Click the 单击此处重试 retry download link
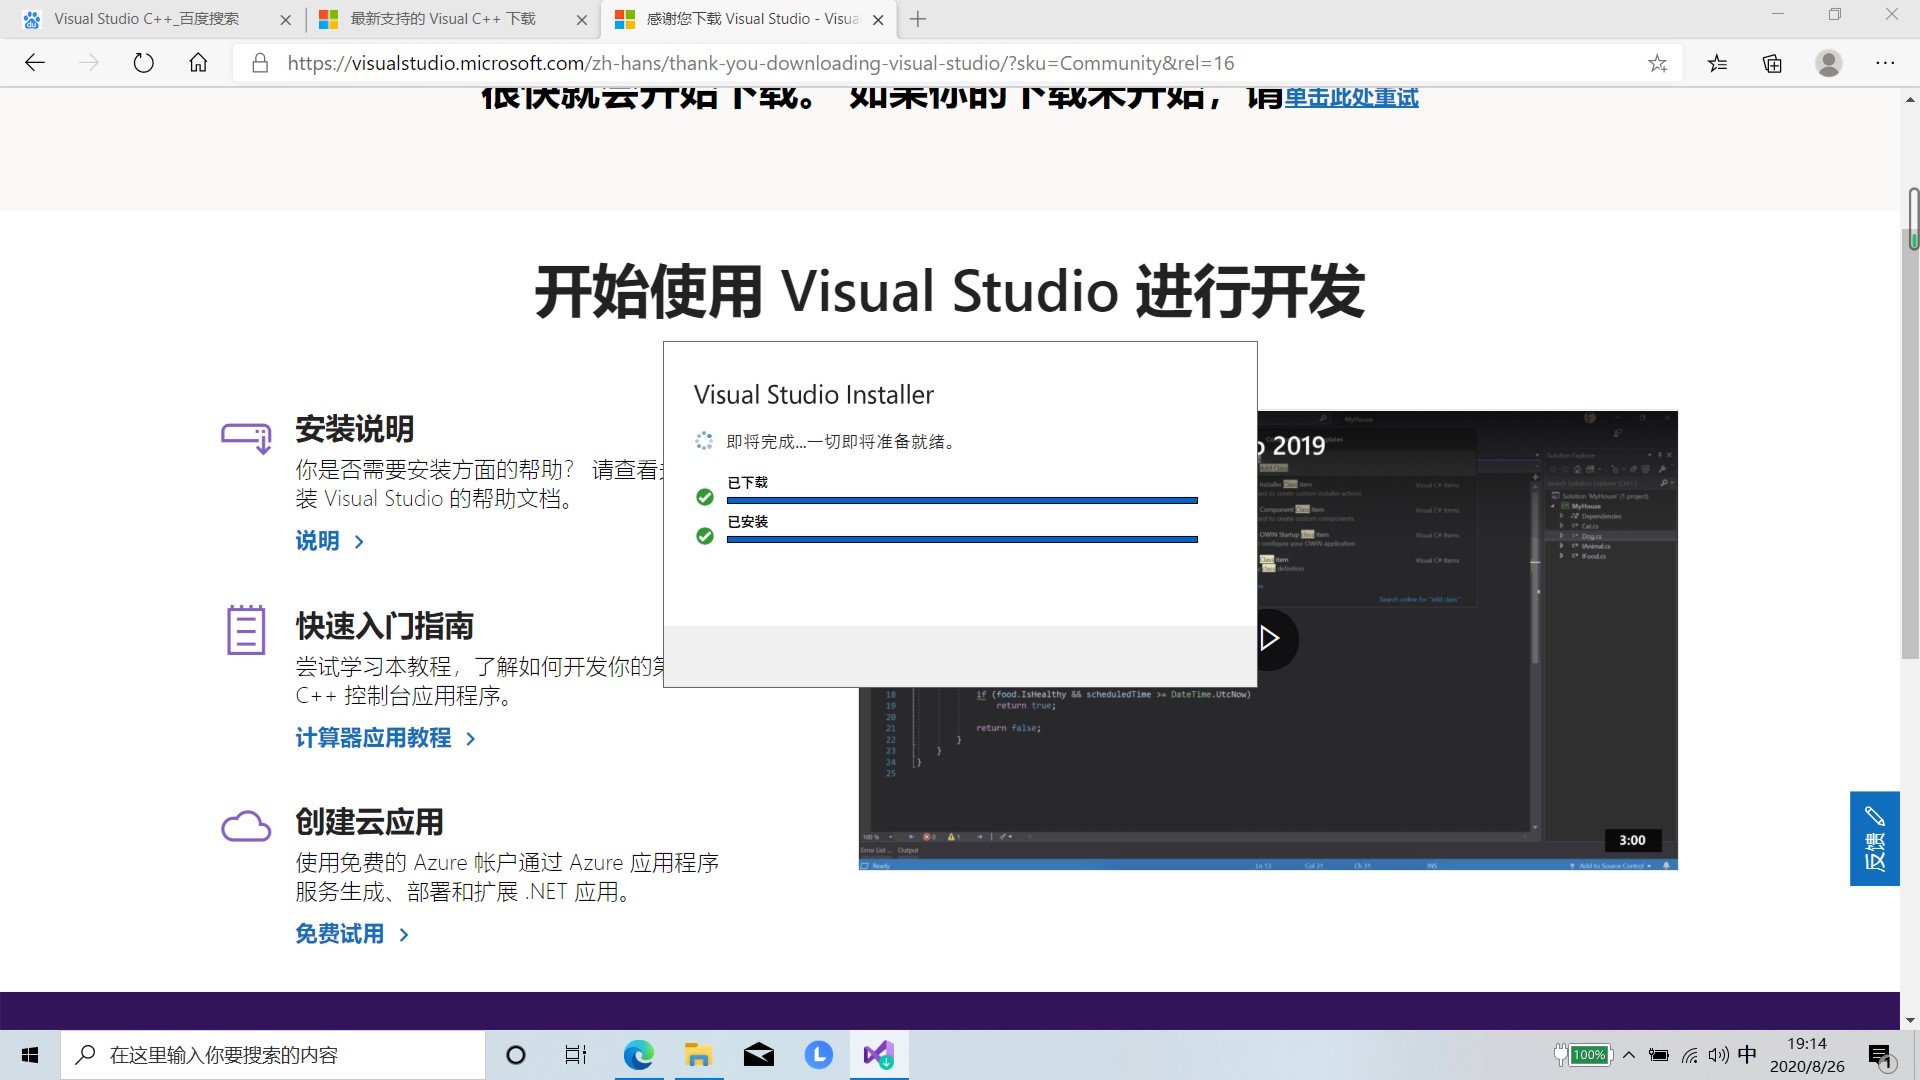The width and height of the screenshot is (1920, 1080). pos(1351,97)
